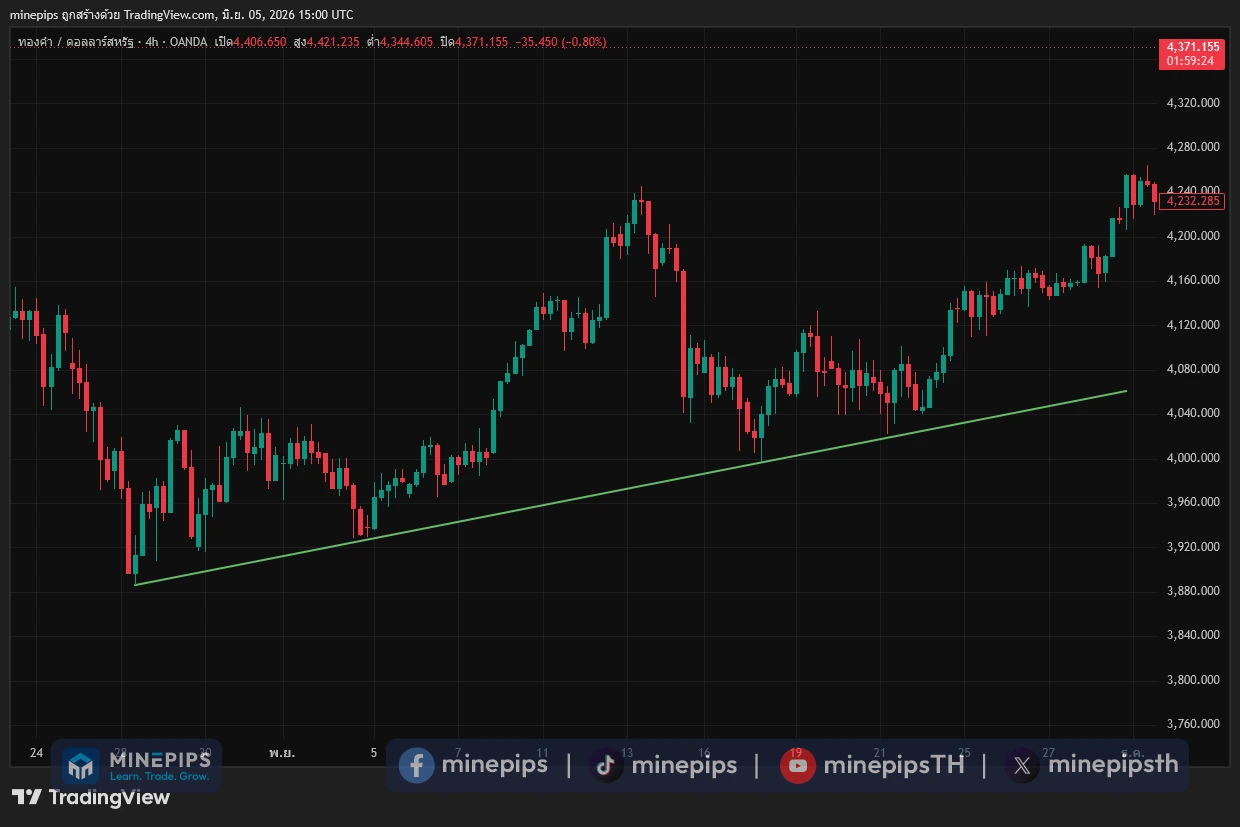Click the date label 5 on time axis
This screenshot has height=827, width=1240.
[x=373, y=752]
